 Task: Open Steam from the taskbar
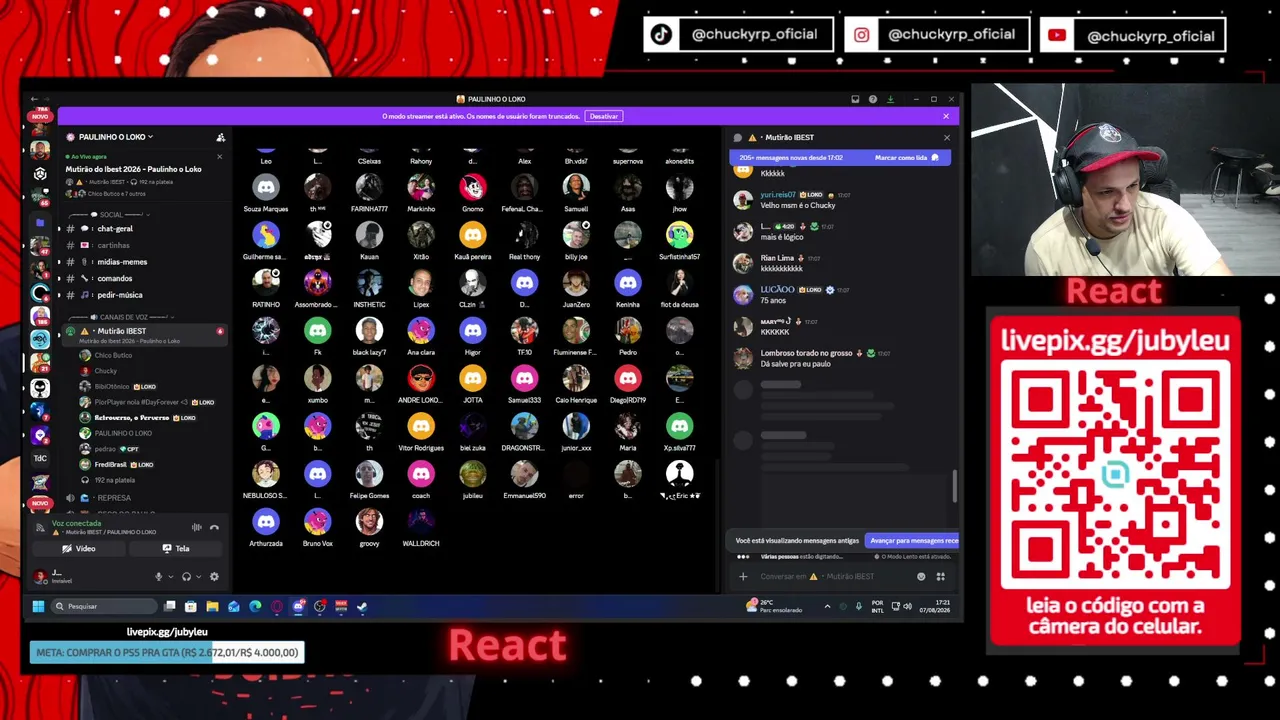click(x=362, y=606)
